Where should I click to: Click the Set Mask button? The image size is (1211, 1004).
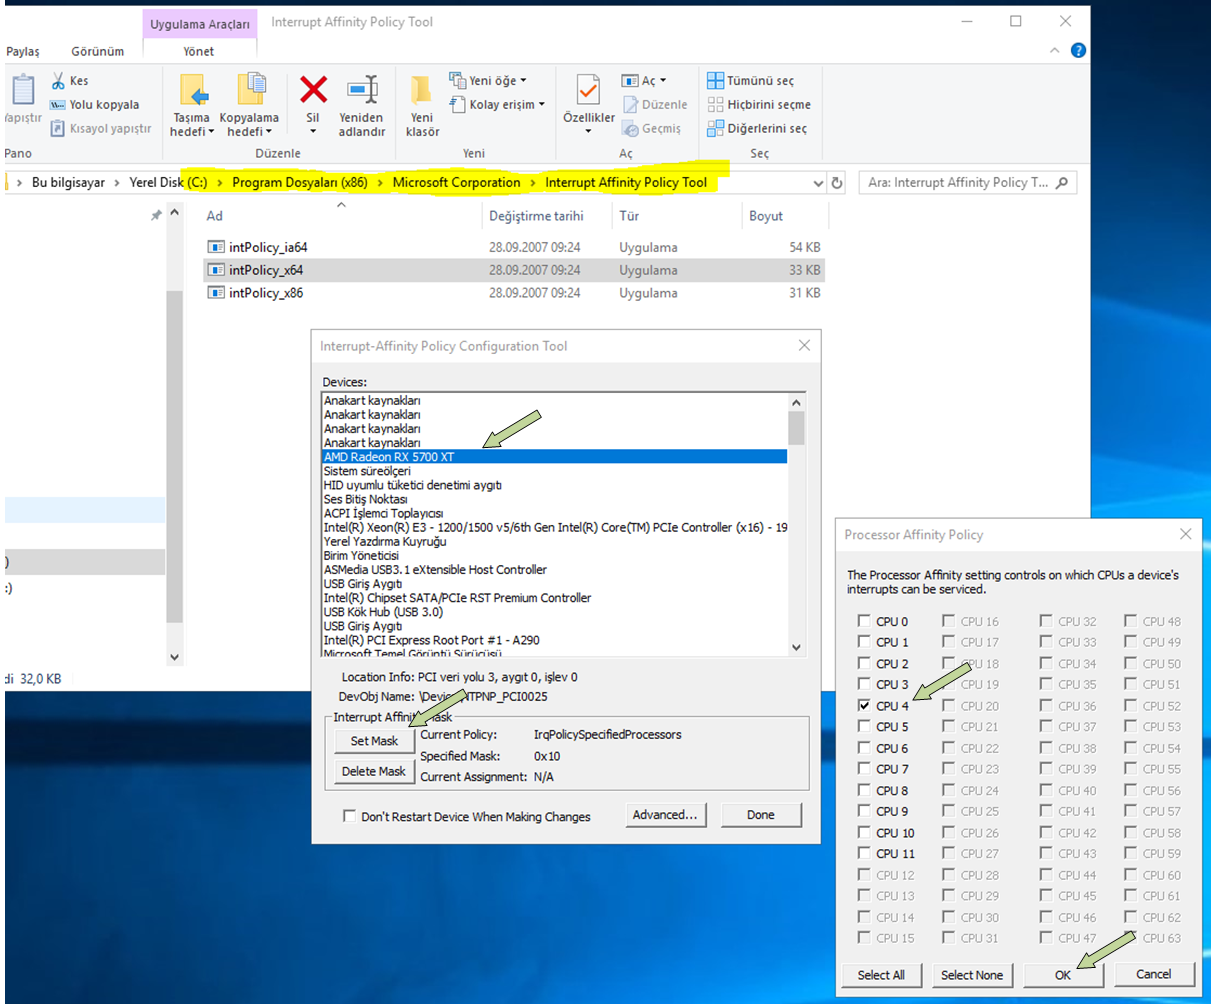[x=374, y=741]
